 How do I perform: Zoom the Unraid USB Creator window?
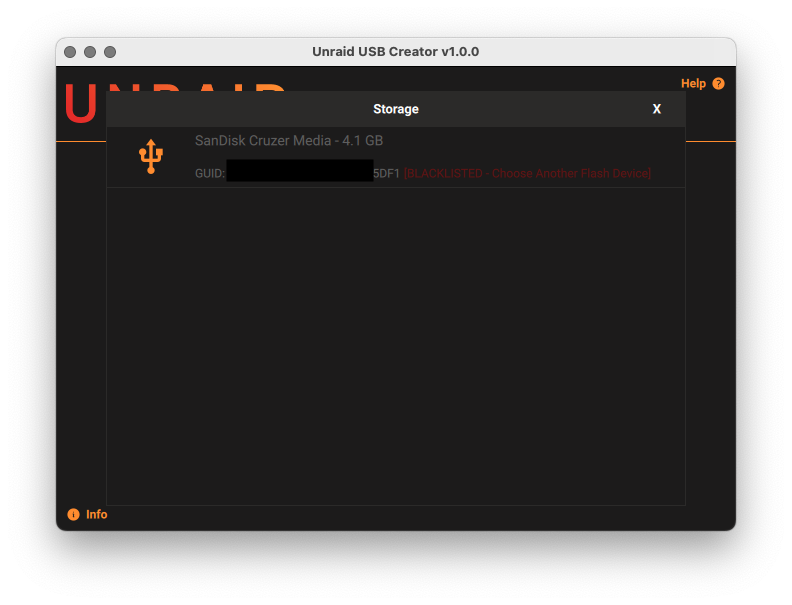[110, 52]
